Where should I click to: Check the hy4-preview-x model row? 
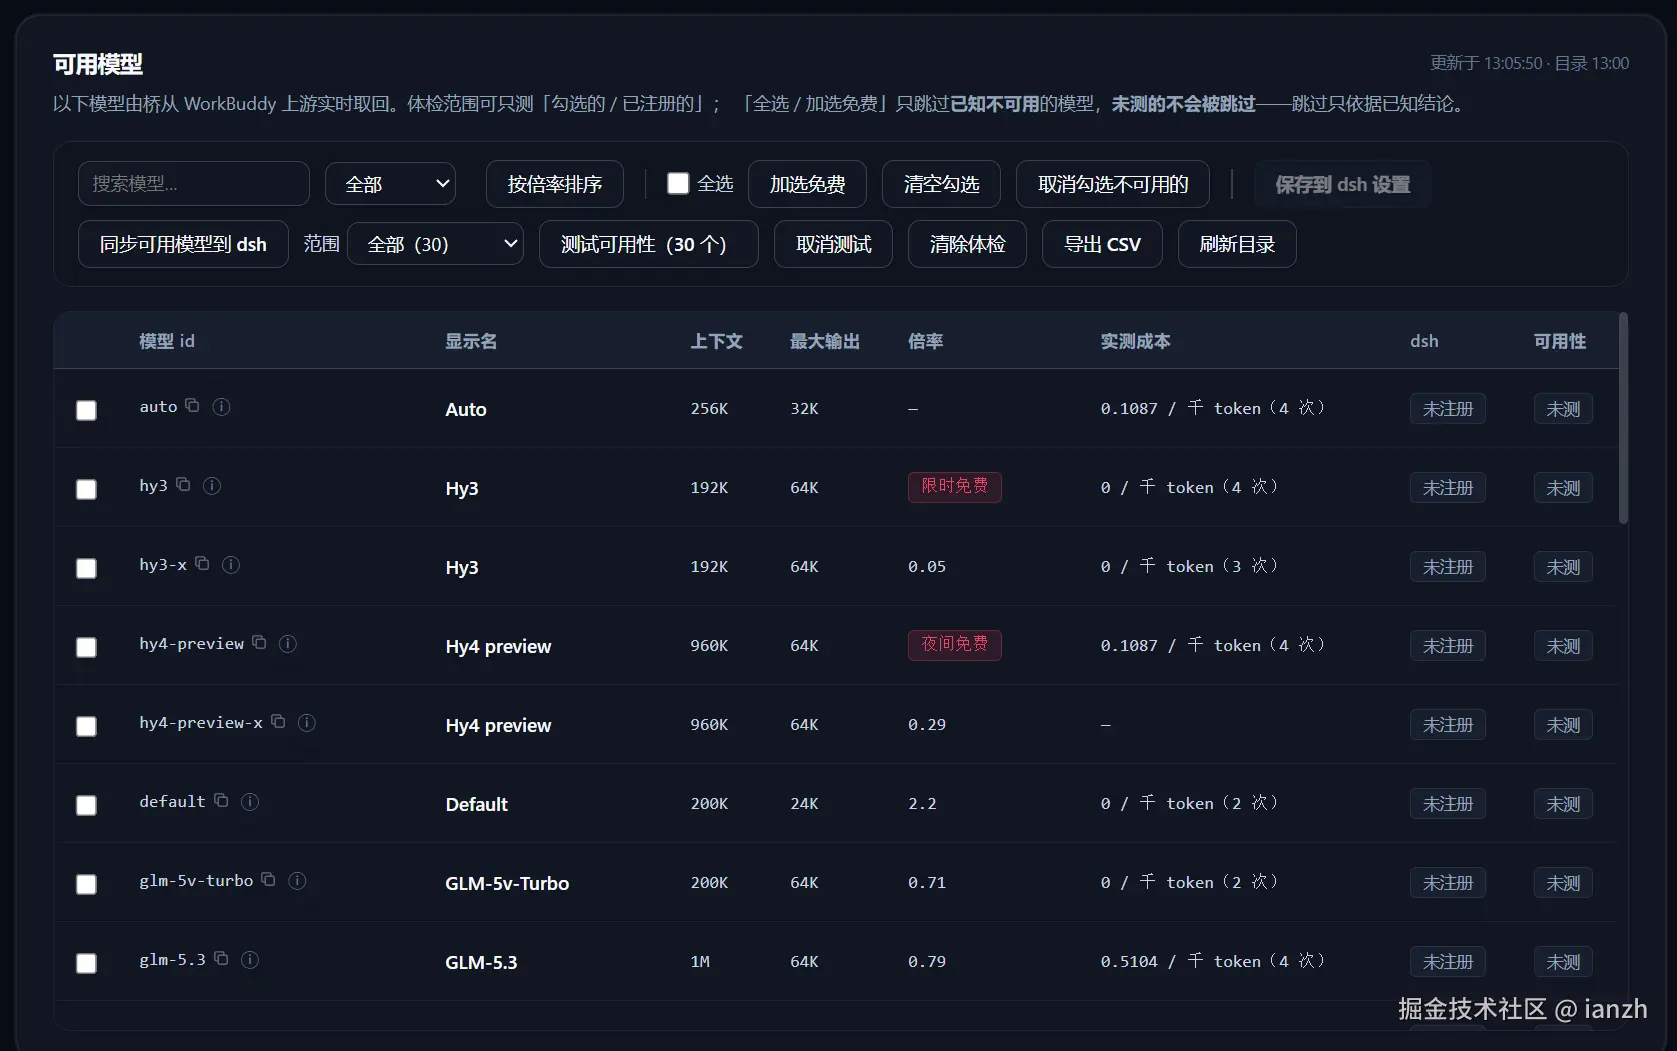point(87,726)
